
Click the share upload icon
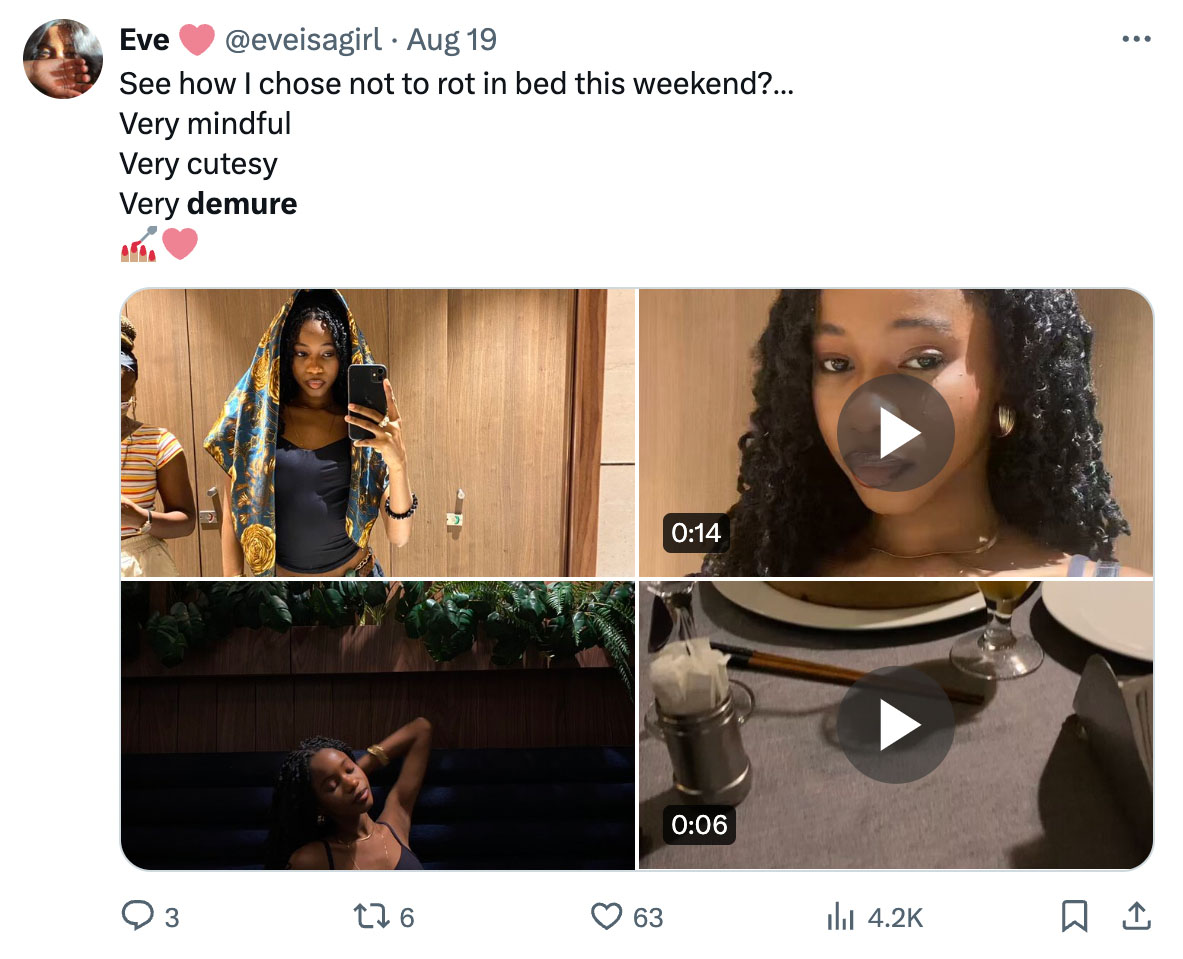1137,915
